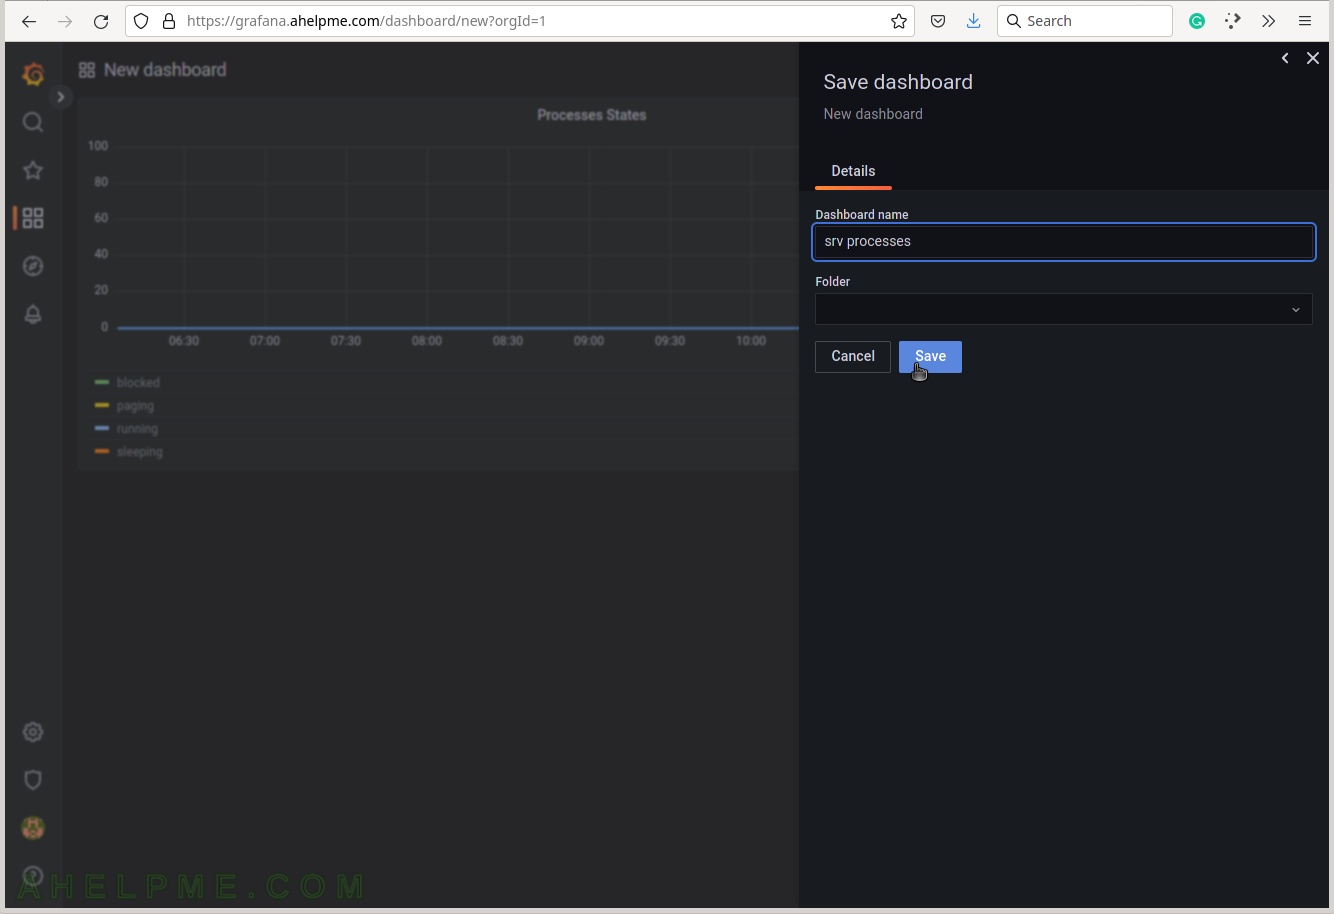This screenshot has height=914, width=1334.
Task: Open Configuration gear icon in sidebar
Action: pyautogui.click(x=33, y=732)
